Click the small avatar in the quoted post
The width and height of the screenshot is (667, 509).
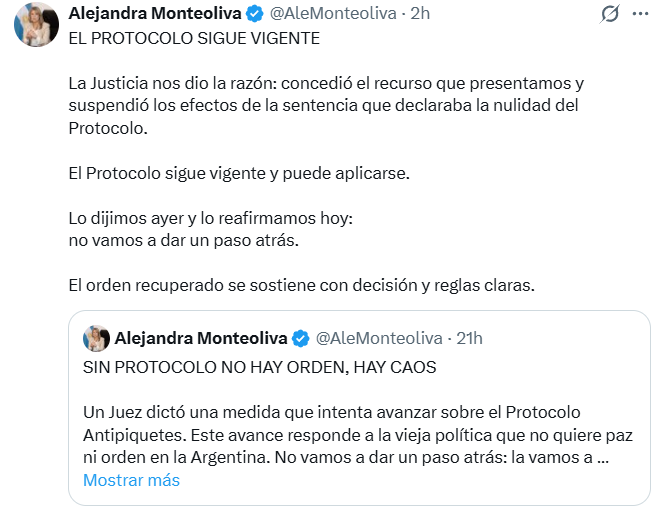point(96,338)
